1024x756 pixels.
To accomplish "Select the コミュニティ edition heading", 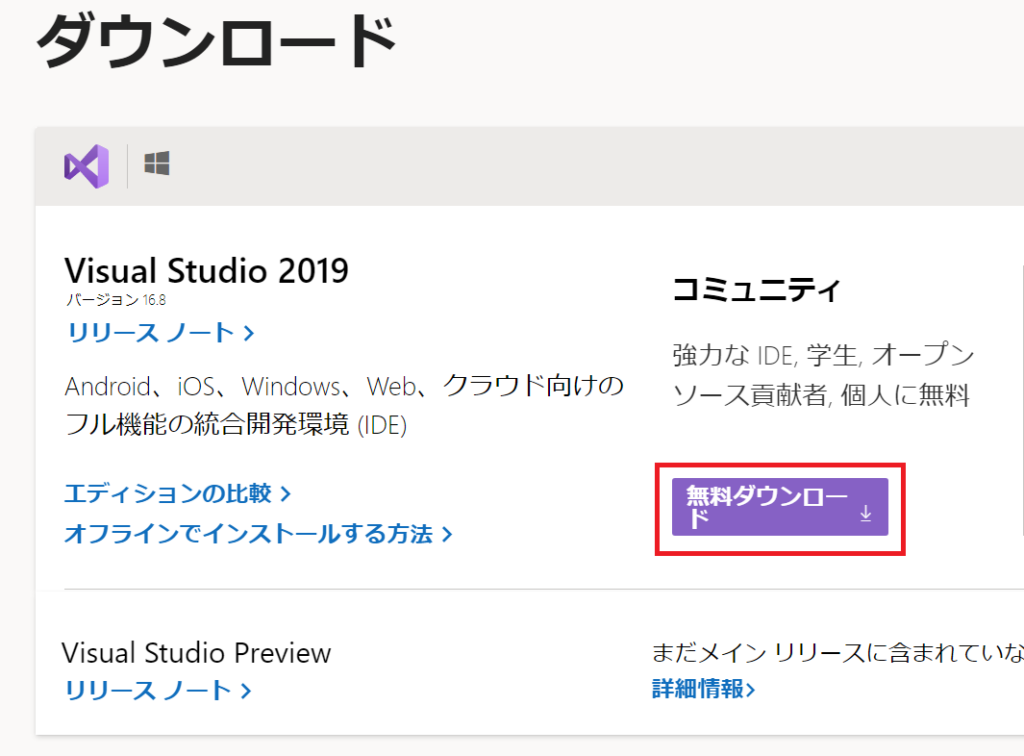I will (x=757, y=286).
